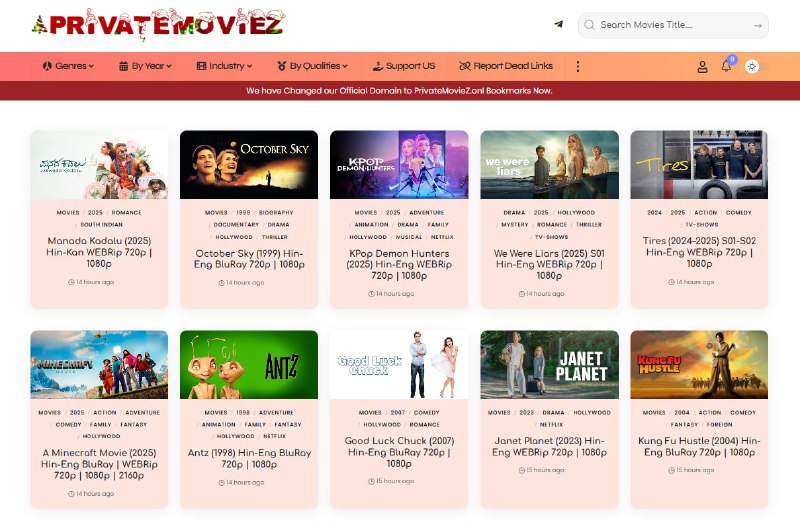Screen dimensions: 800x521
Task: Click the domain change announcement banner
Action: (x=399, y=91)
